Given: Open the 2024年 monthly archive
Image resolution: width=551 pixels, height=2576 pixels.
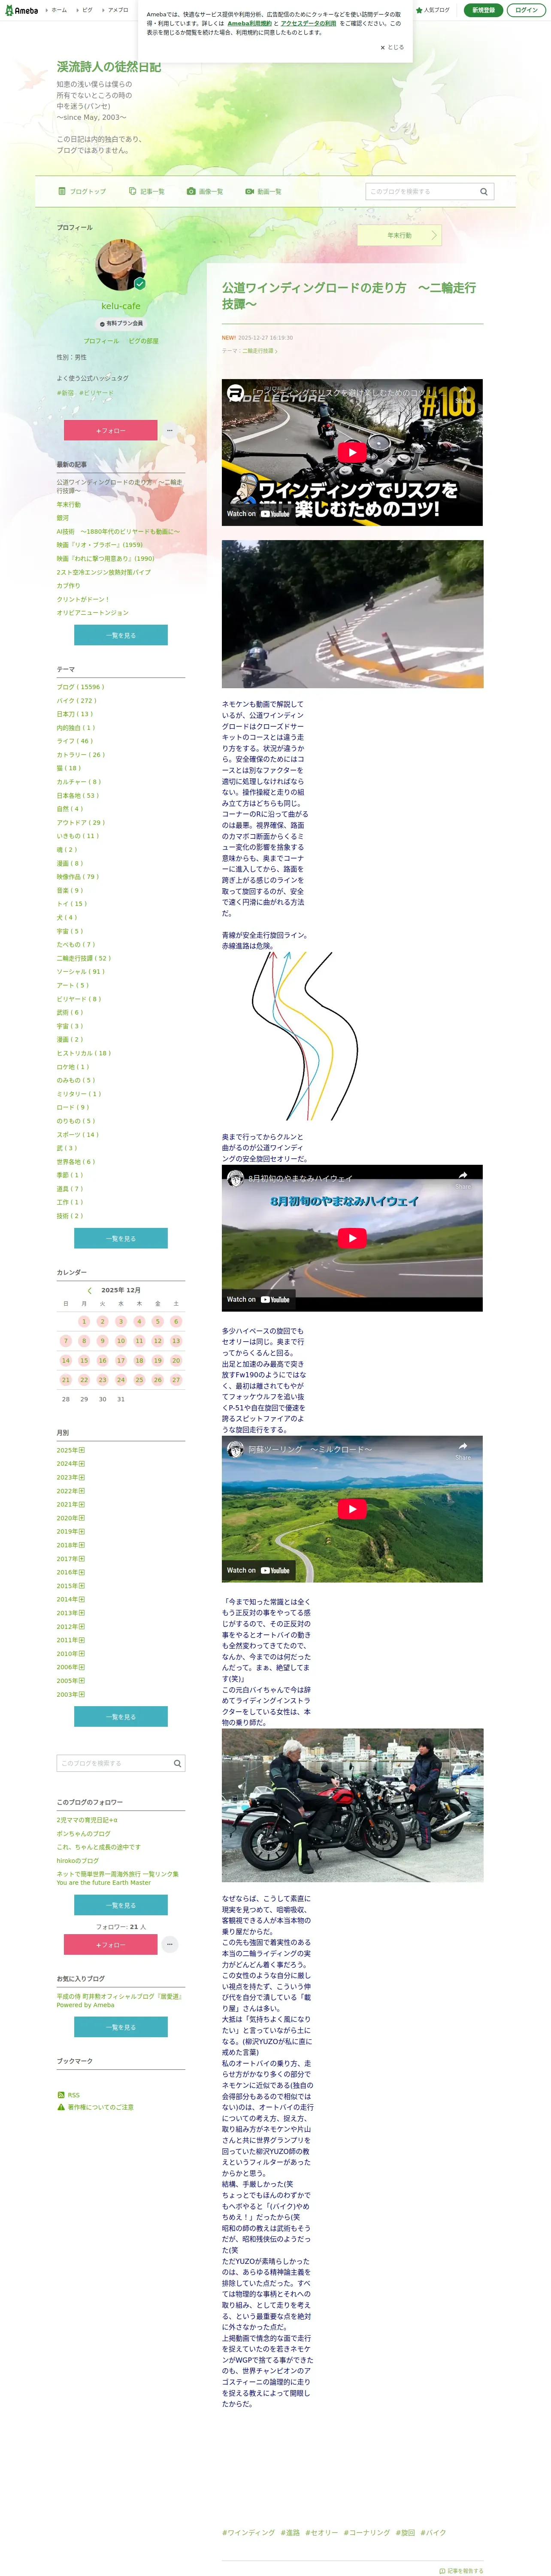Looking at the screenshot, I should [71, 1463].
